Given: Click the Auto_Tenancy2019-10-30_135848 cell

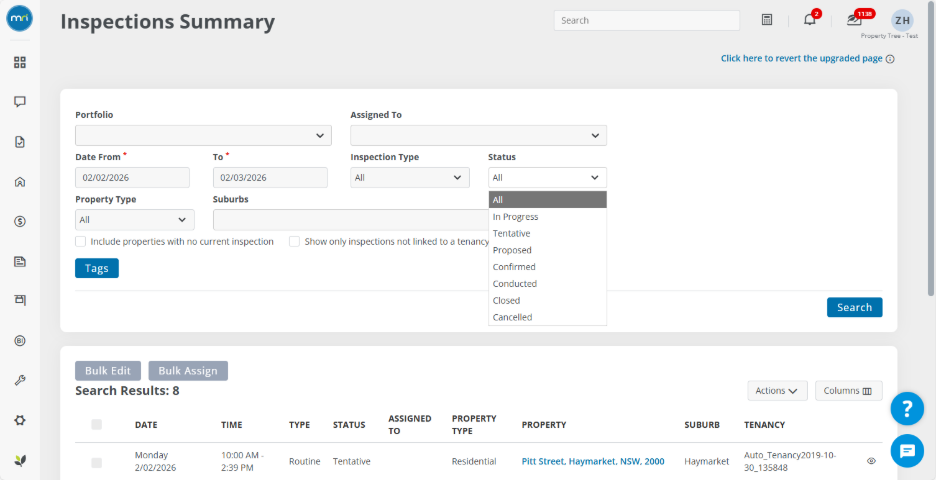Looking at the screenshot, I should click(790, 461).
